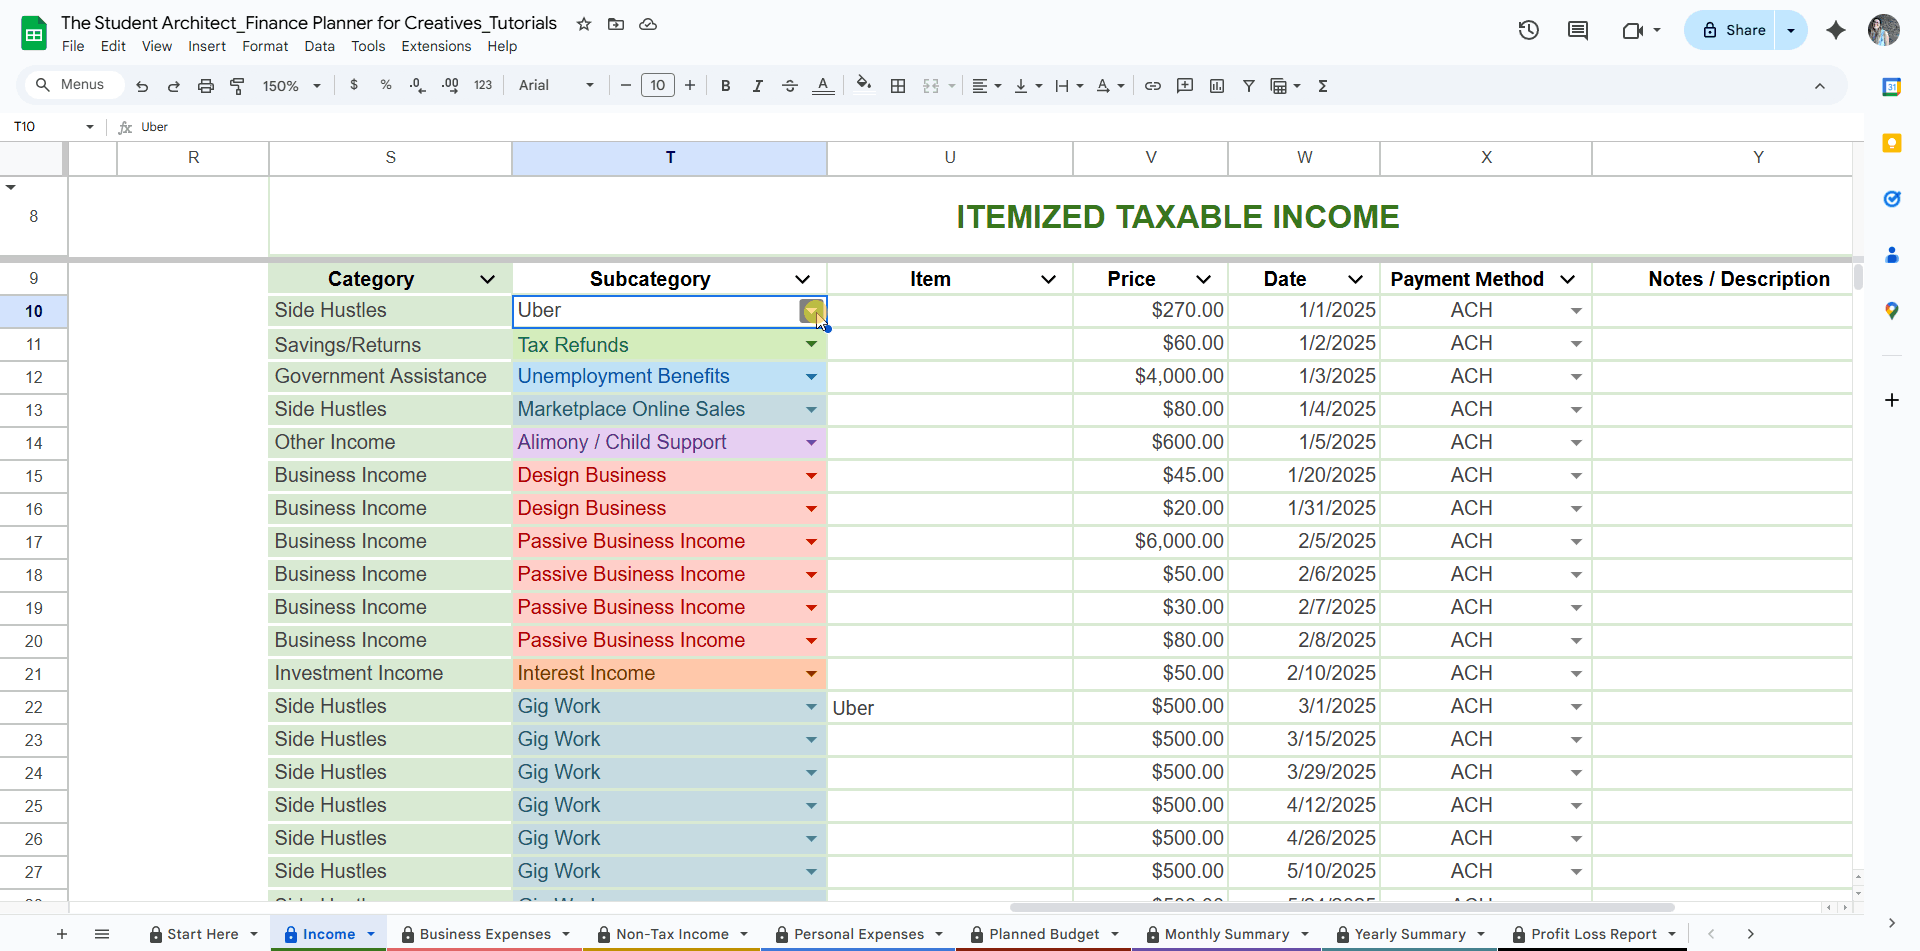Move document with the folder icon

coord(616,24)
